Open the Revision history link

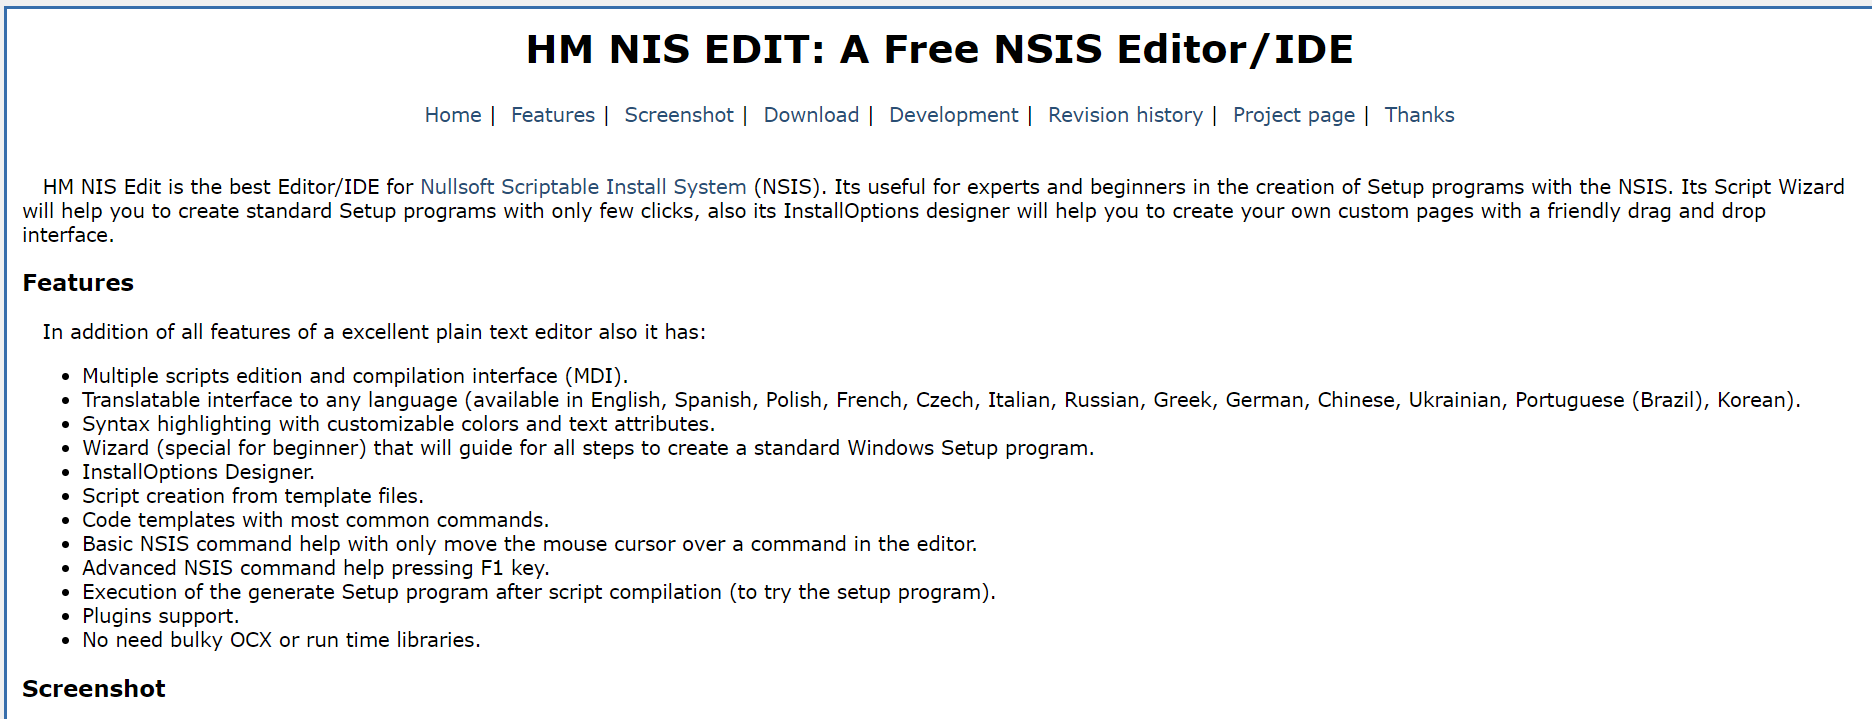[1125, 115]
